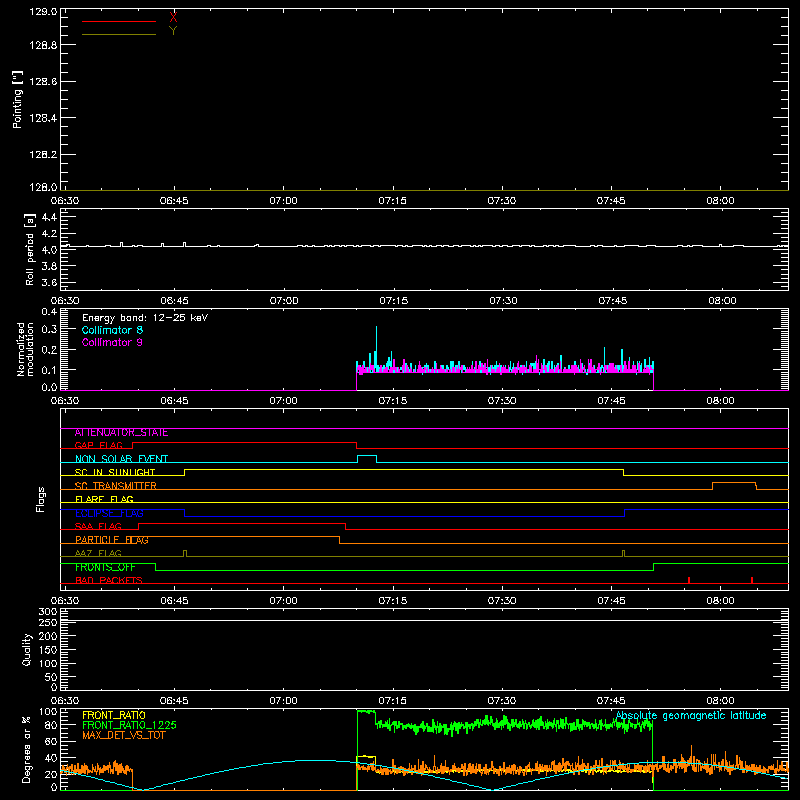The image size is (800, 800).
Task: Click the 'Normalized modulation' axis title
Action: point(24,349)
